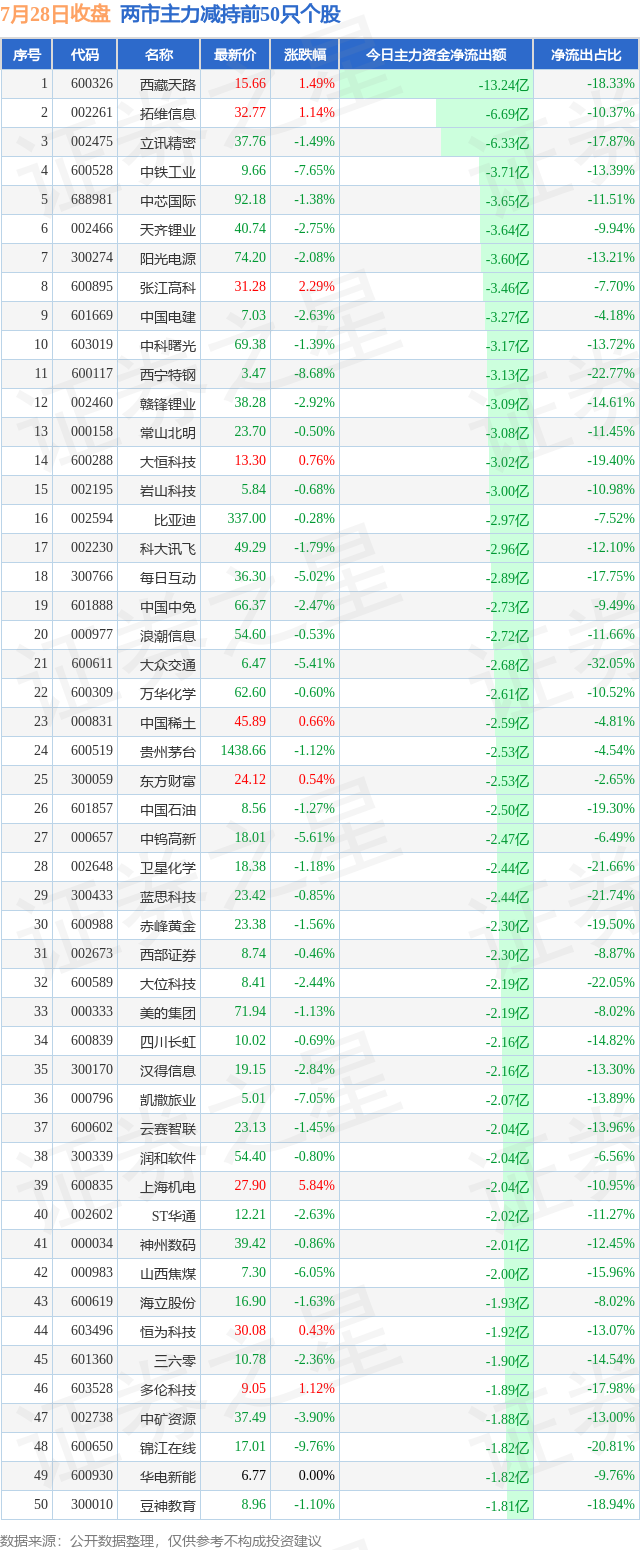Select stock name 岩山科技
The height and width of the screenshot is (1550, 640).
tap(168, 490)
